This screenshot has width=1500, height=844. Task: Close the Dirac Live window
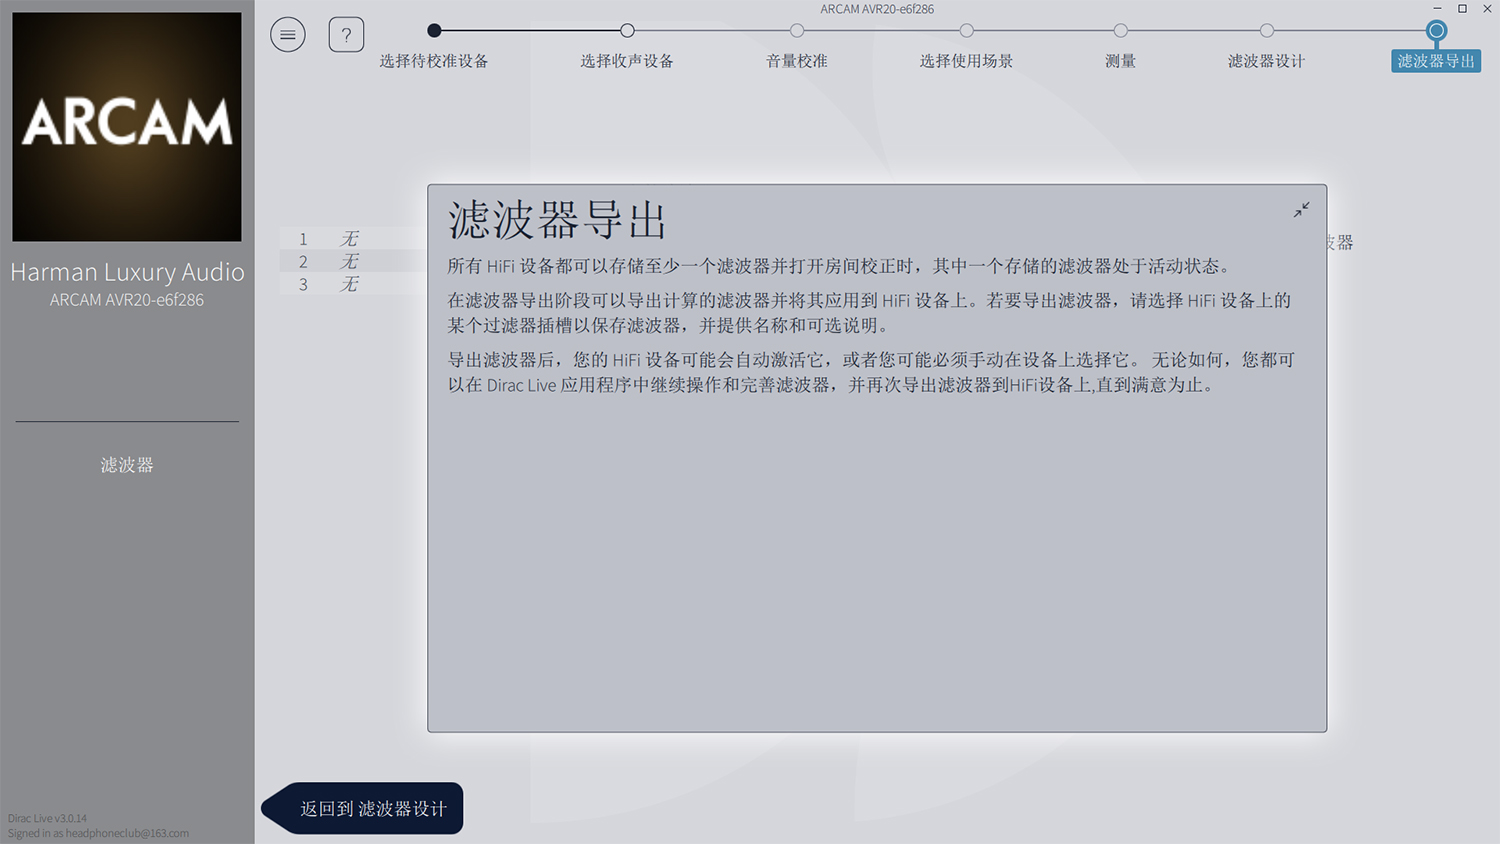point(1487,9)
